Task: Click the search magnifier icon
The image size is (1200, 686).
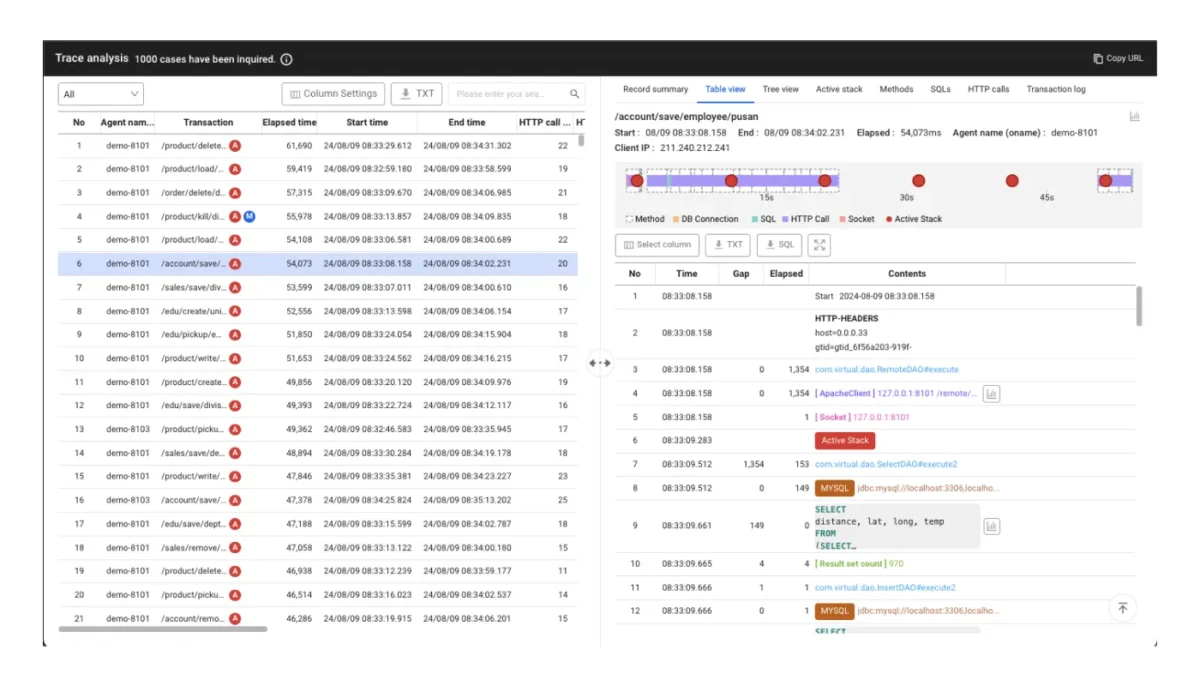Action: pyautogui.click(x=575, y=94)
